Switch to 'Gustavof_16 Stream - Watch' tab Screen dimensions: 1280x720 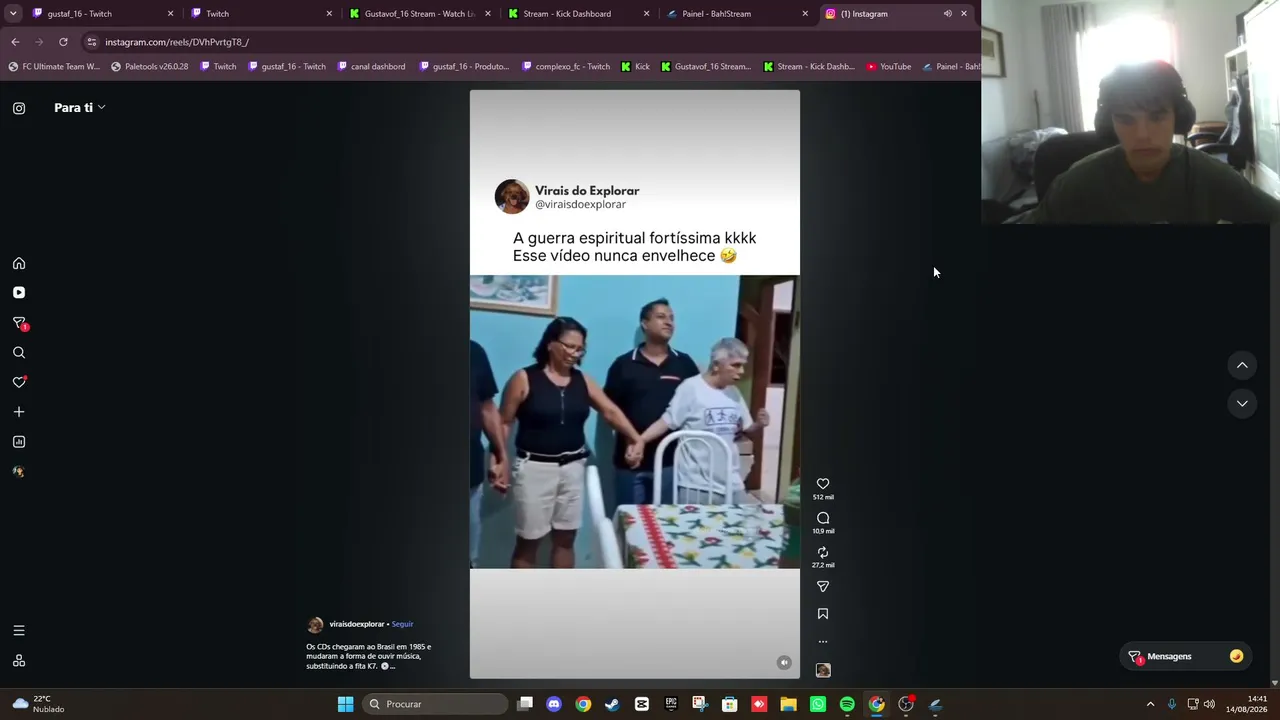(419, 14)
